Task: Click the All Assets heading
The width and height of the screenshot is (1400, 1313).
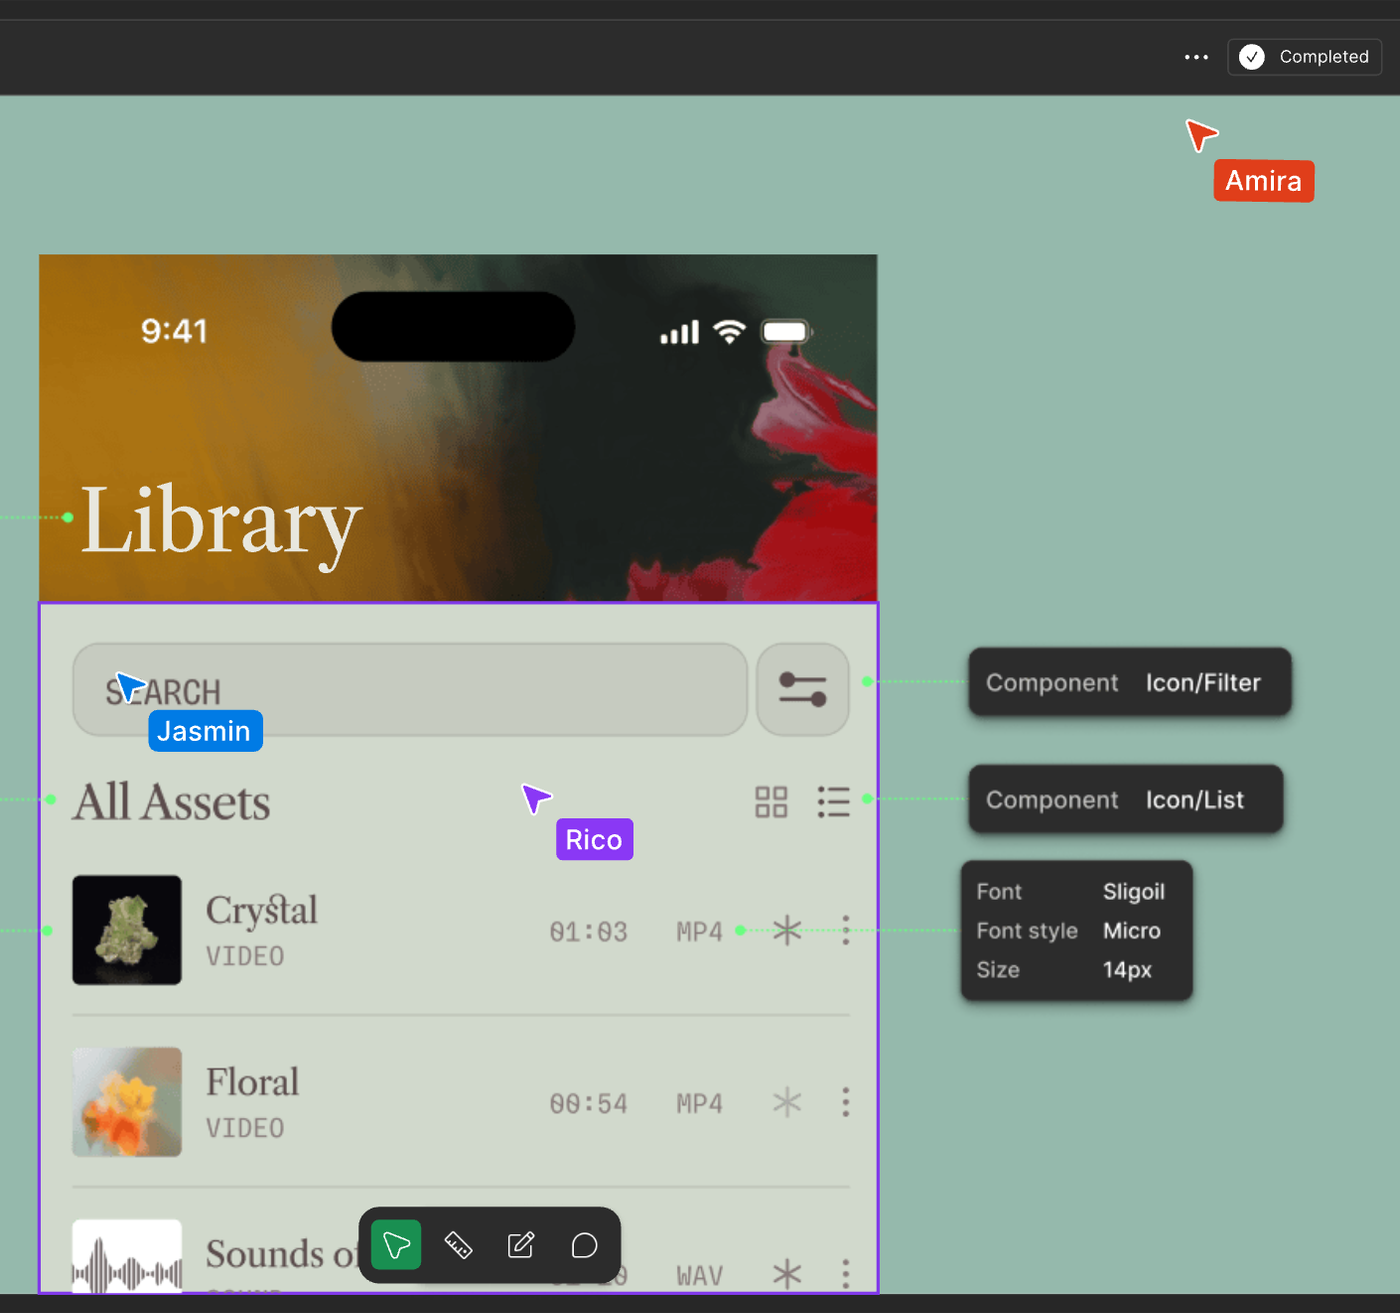Action: pyautogui.click(x=172, y=802)
